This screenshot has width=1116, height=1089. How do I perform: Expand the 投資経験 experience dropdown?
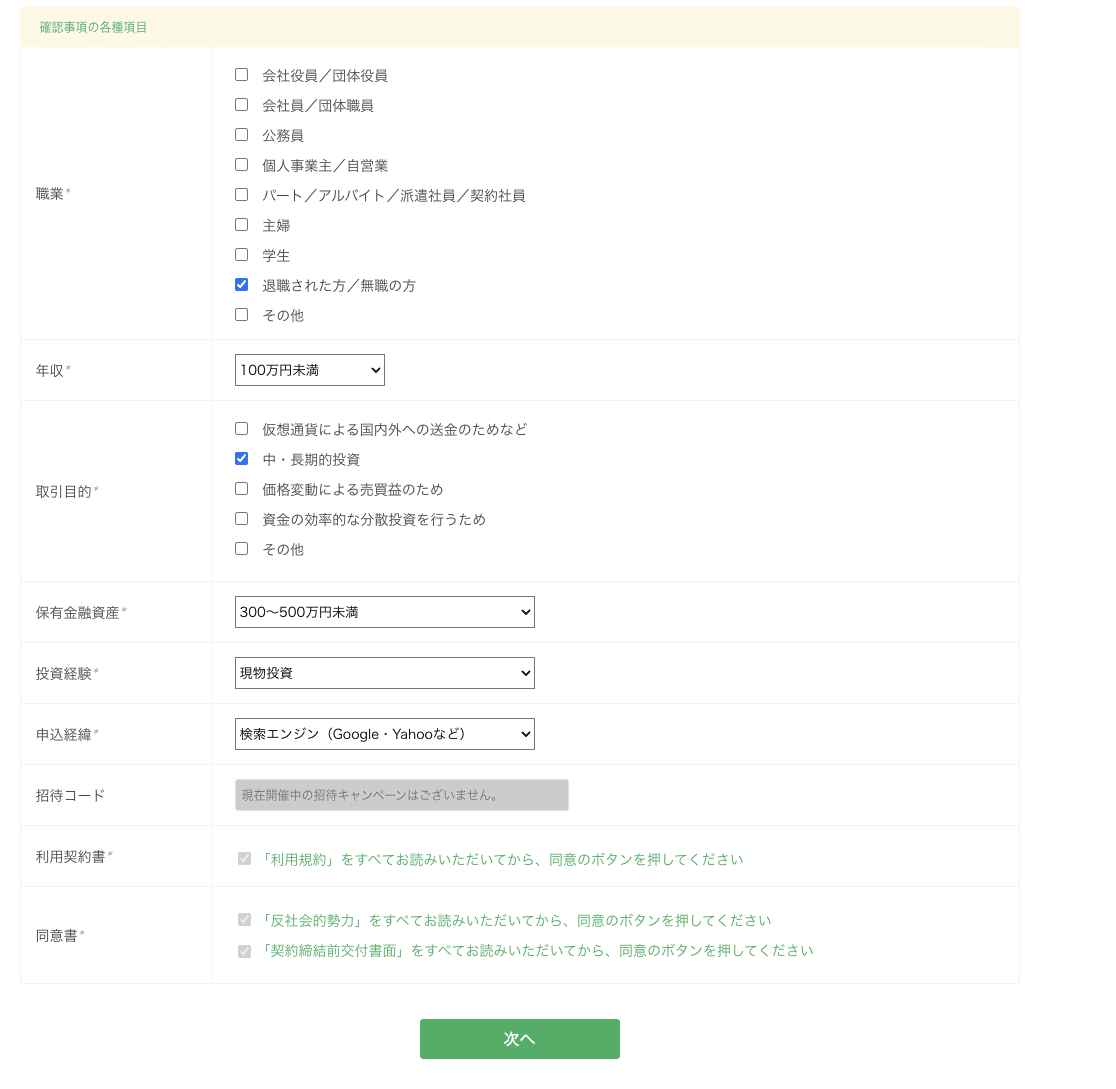[384, 672]
